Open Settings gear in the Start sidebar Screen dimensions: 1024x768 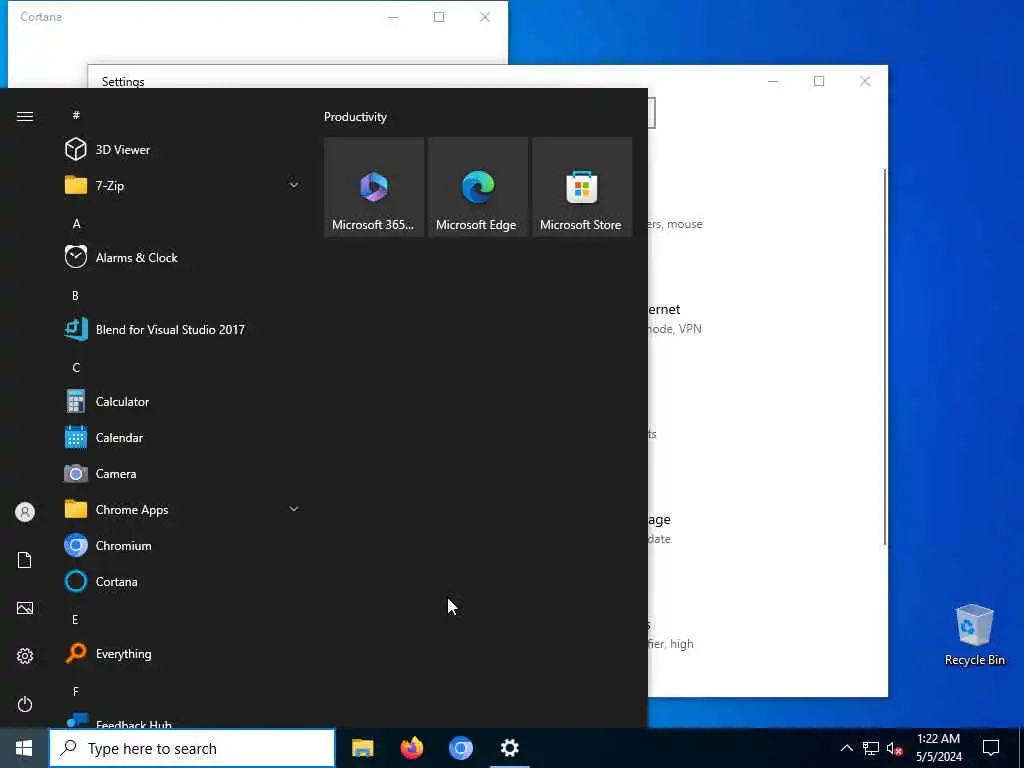(25, 656)
